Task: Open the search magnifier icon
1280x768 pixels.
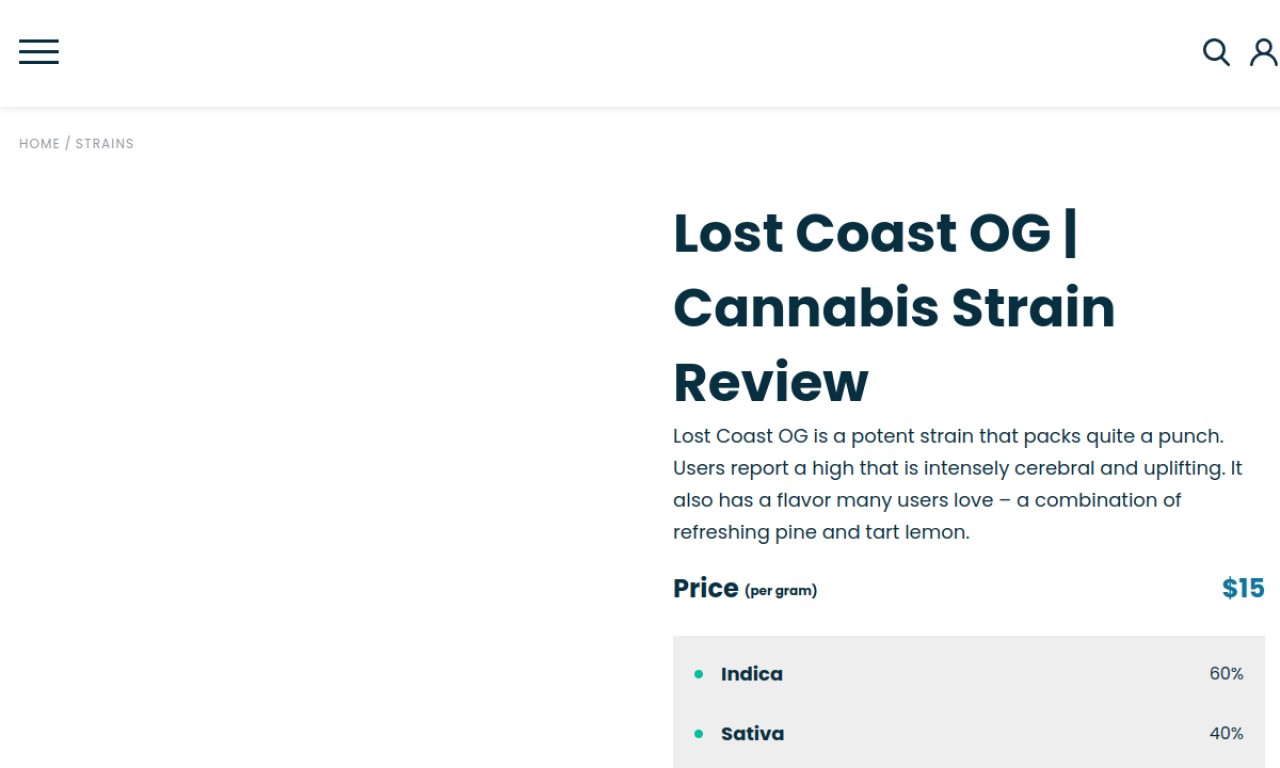Action: click(x=1216, y=52)
